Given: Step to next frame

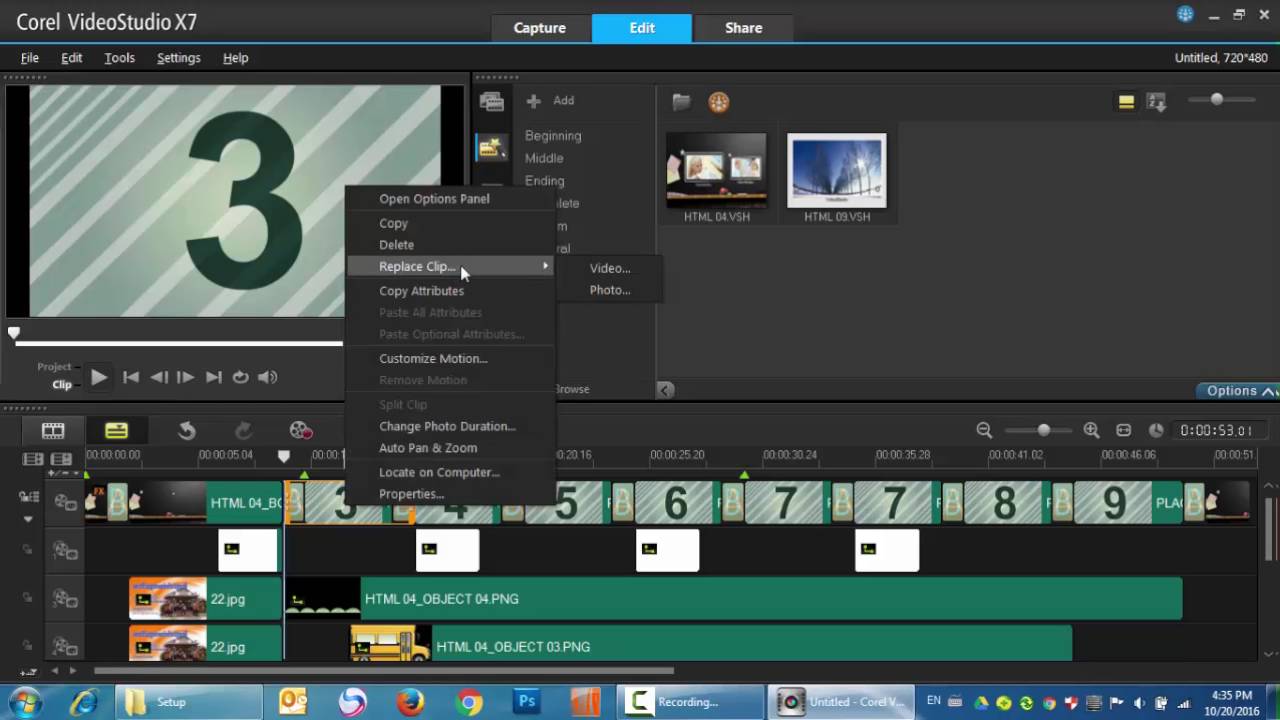Looking at the screenshot, I should (185, 377).
